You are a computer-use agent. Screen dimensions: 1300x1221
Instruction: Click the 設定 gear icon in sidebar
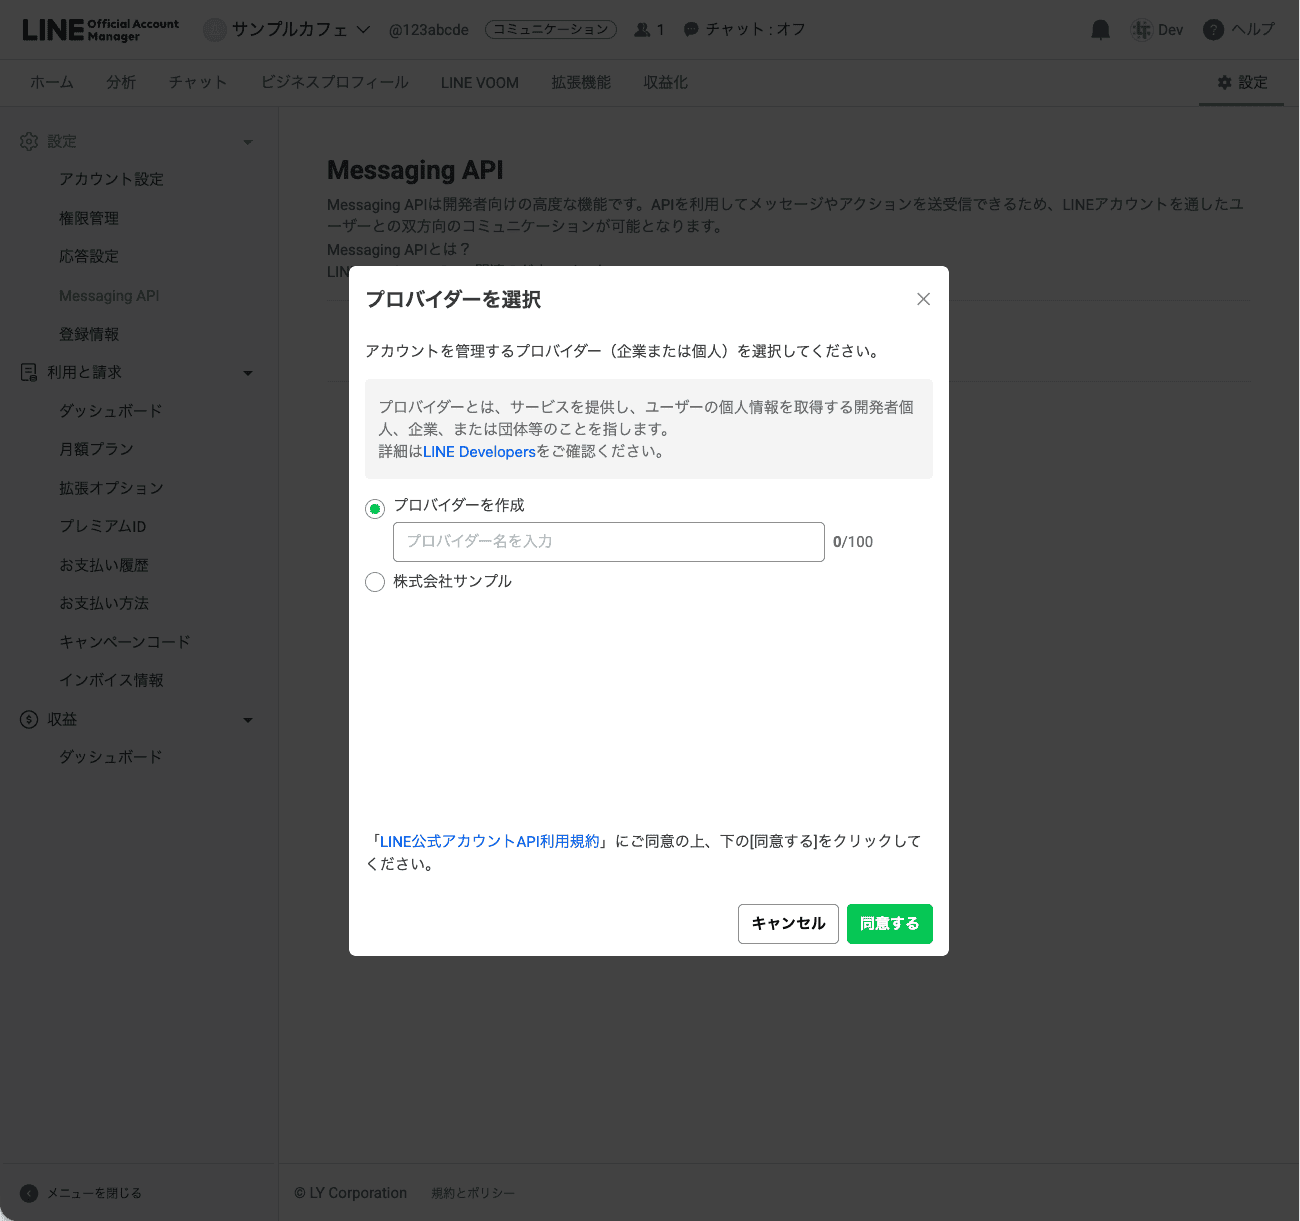[x=29, y=141]
